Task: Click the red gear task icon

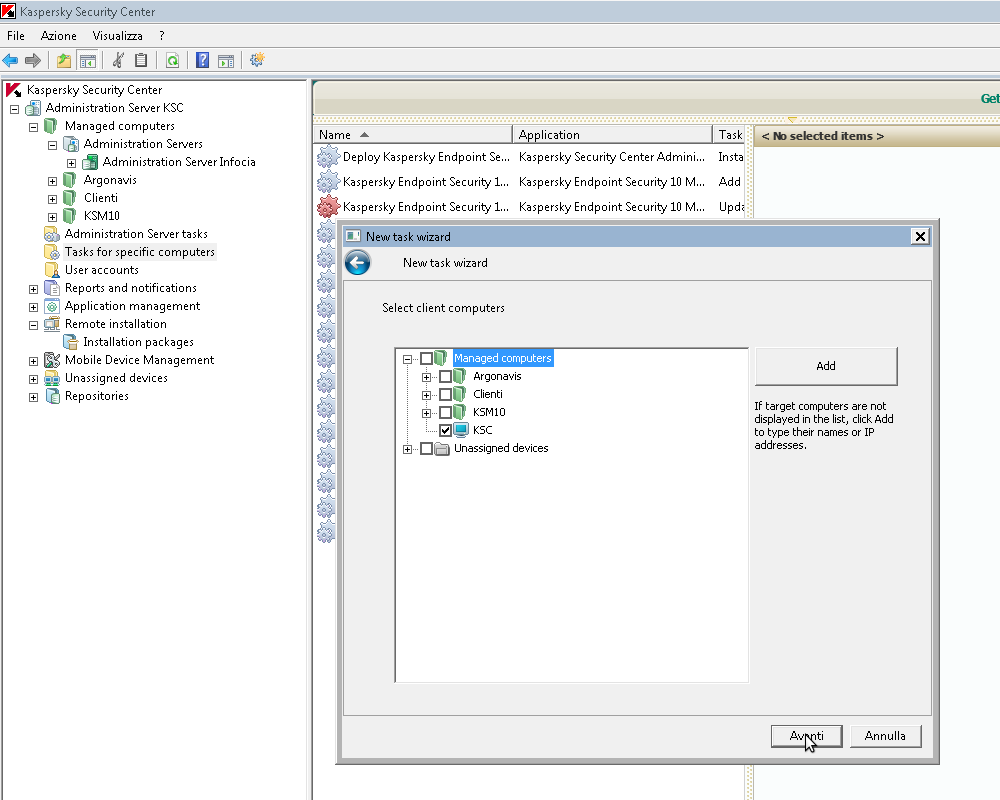Action: coord(328,206)
